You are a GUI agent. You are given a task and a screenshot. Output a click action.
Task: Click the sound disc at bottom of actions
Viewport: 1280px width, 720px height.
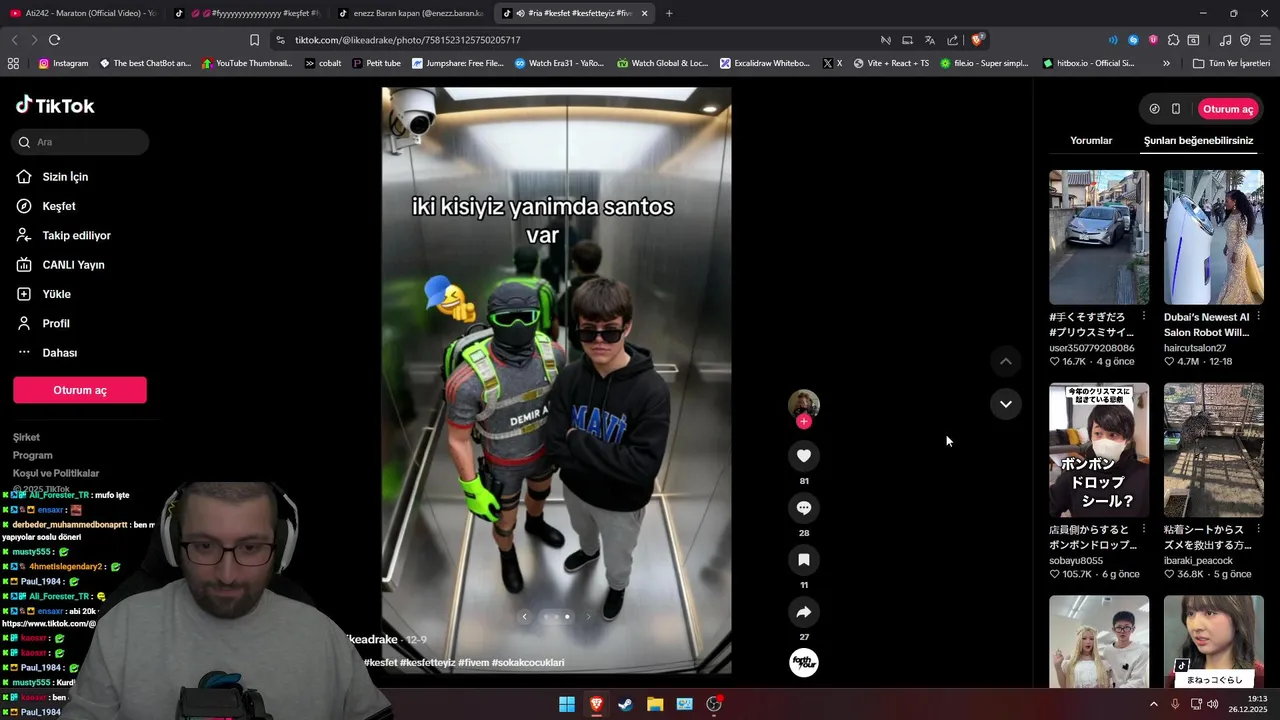[804, 662]
